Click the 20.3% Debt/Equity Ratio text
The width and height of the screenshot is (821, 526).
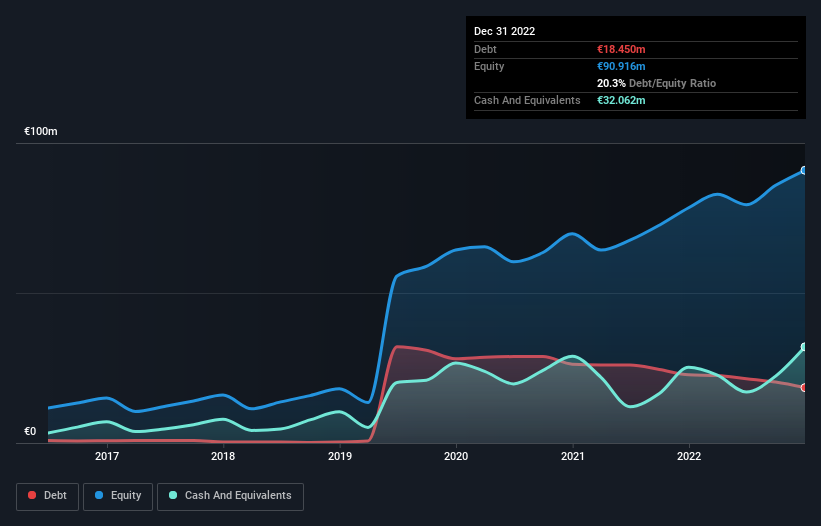657,83
